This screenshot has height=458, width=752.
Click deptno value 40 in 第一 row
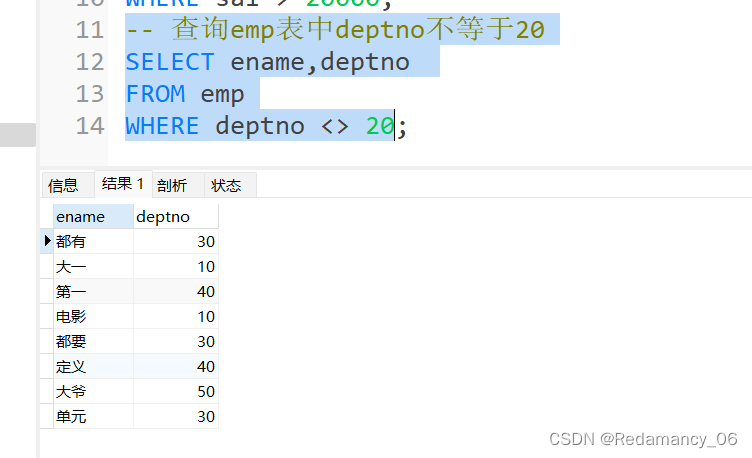point(176,291)
